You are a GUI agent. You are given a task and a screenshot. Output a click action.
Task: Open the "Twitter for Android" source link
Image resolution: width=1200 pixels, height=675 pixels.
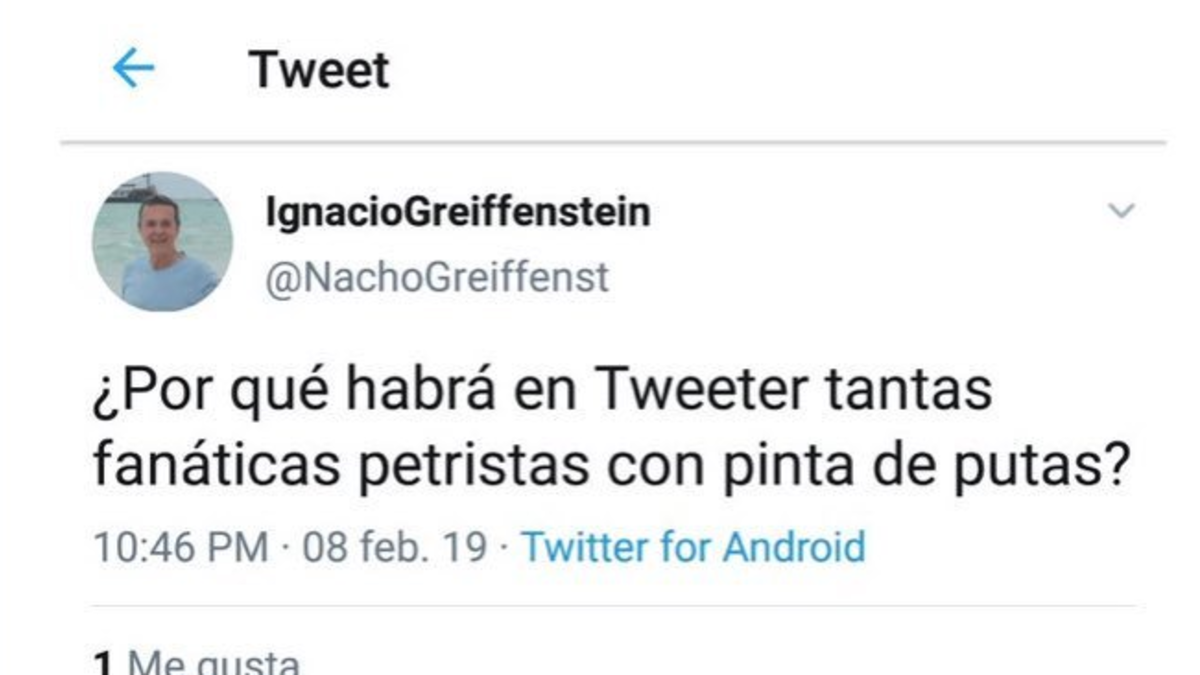[x=693, y=547]
